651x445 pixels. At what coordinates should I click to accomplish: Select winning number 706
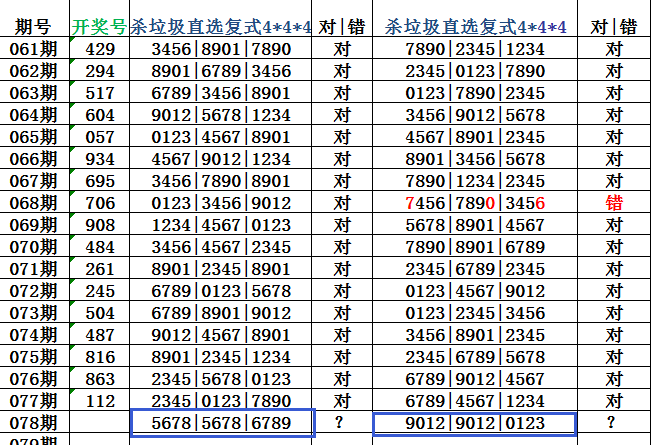(100, 202)
